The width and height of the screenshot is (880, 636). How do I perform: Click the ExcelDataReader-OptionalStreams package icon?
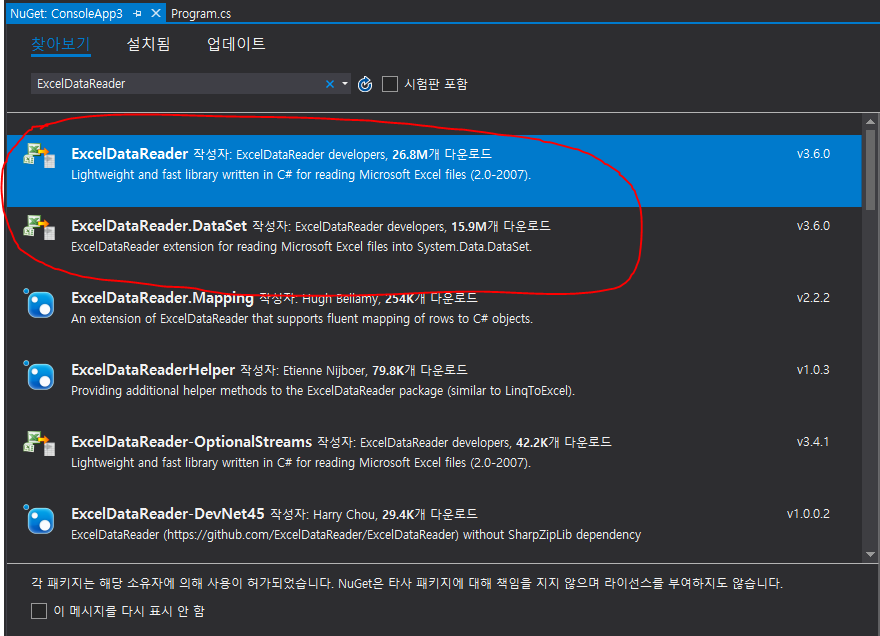39,443
